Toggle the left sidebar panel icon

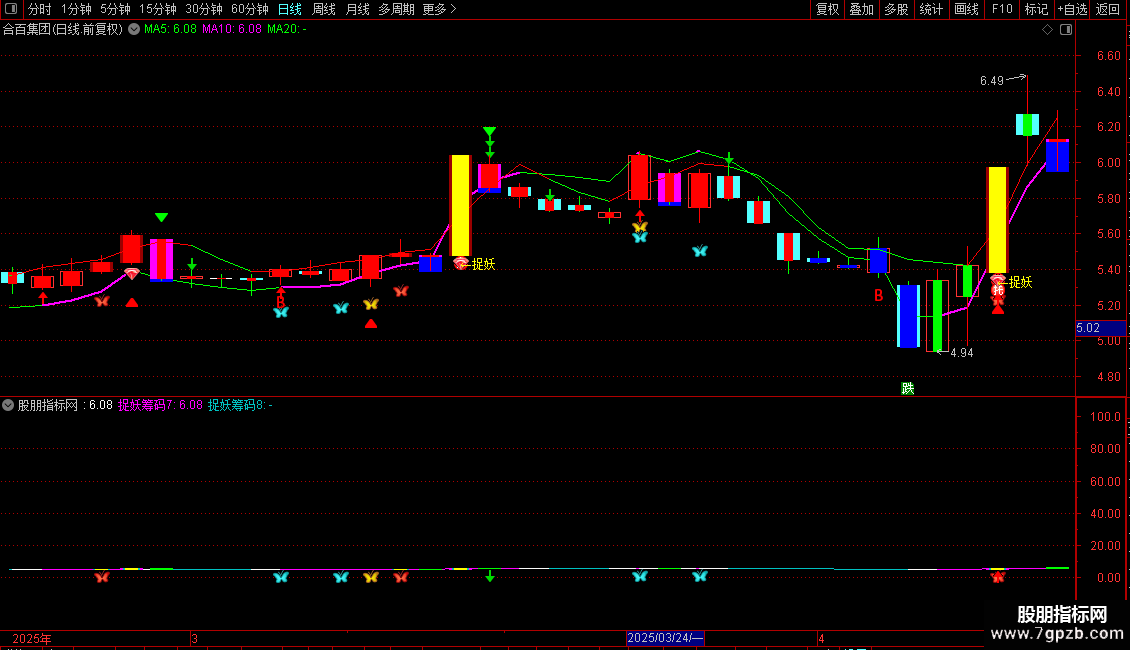11,9
